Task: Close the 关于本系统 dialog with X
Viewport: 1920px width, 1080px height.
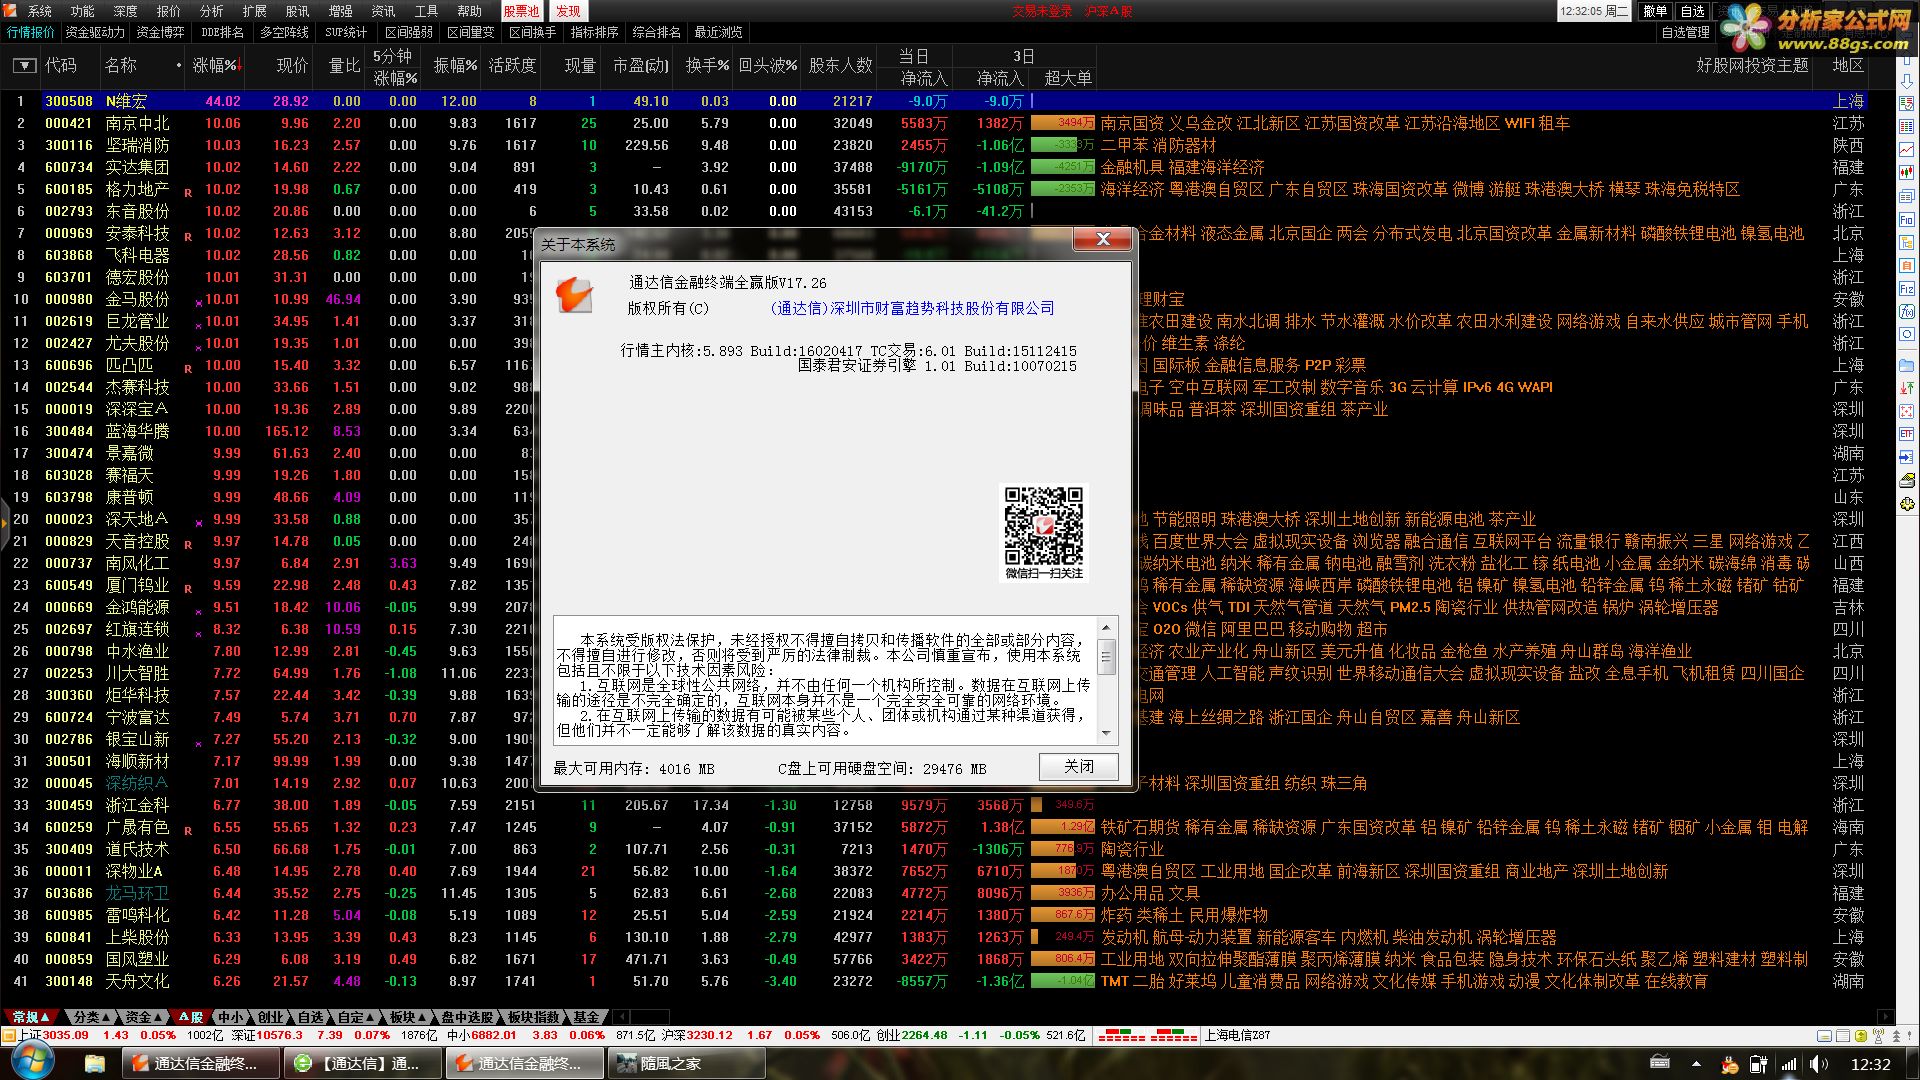Action: [1103, 239]
